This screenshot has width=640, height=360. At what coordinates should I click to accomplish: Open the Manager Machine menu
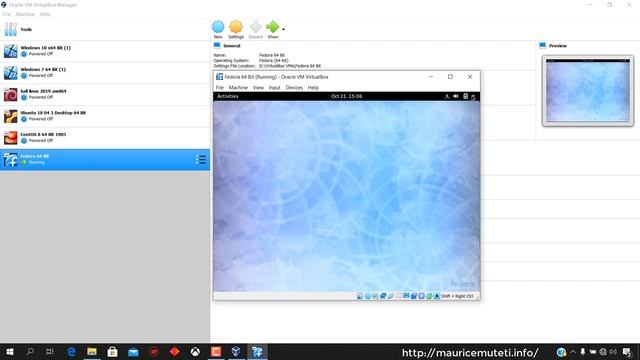coord(25,14)
